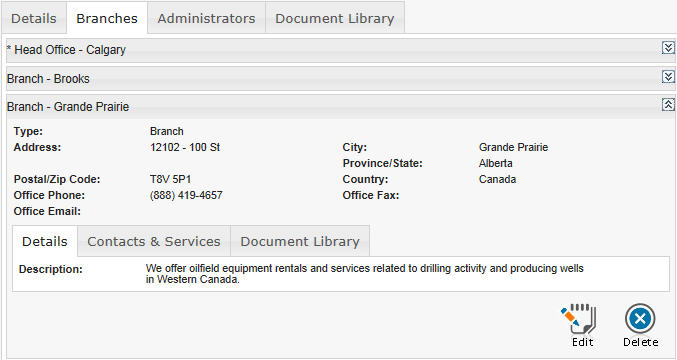Click the postal code T8V 5P1
677x360 pixels.
point(170,179)
